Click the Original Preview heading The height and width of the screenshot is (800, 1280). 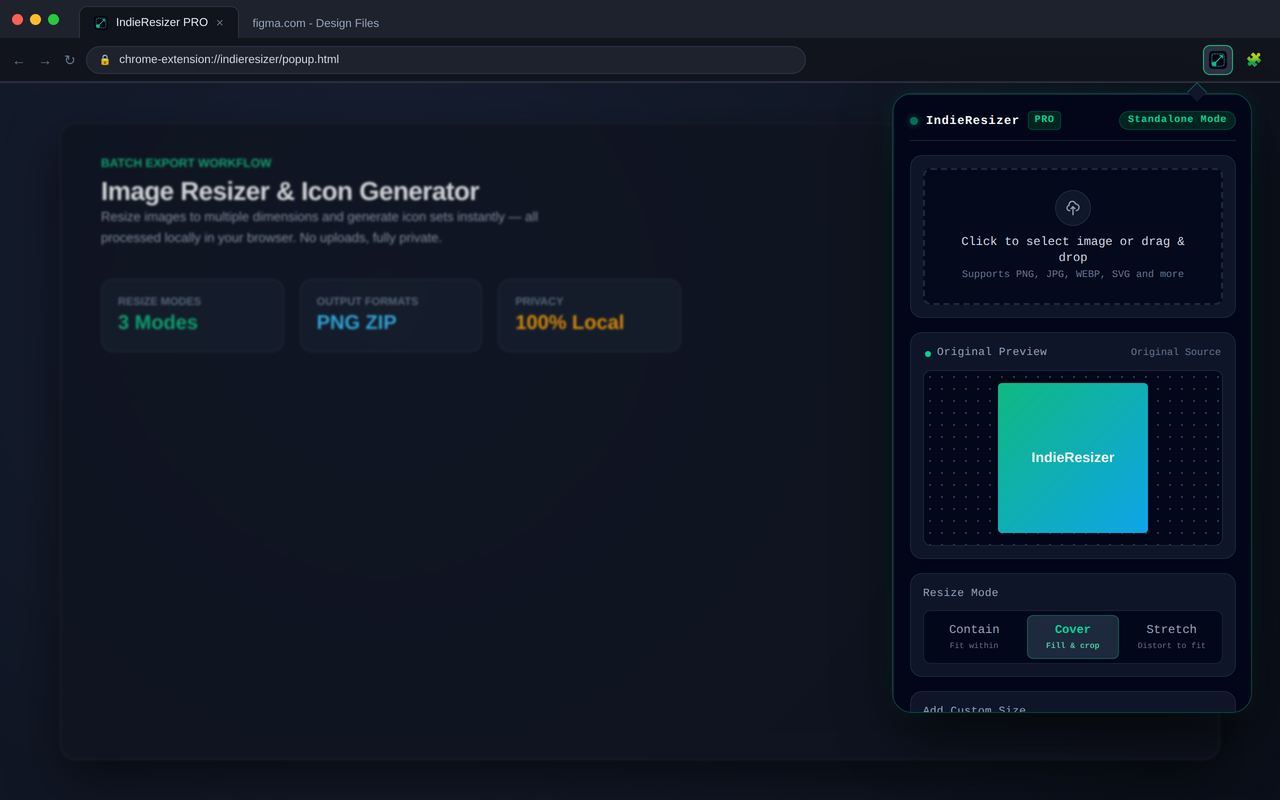tap(992, 352)
